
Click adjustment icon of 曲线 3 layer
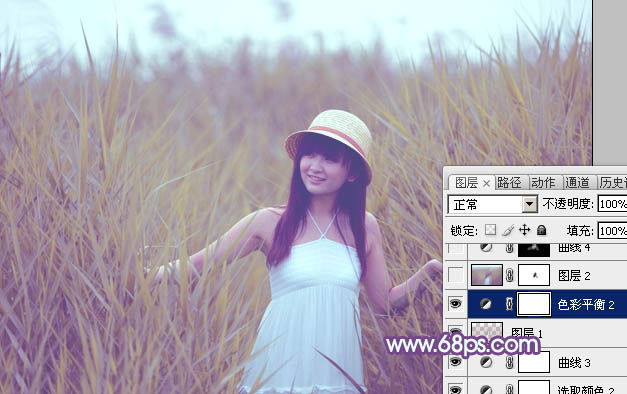pyautogui.click(x=486, y=362)
